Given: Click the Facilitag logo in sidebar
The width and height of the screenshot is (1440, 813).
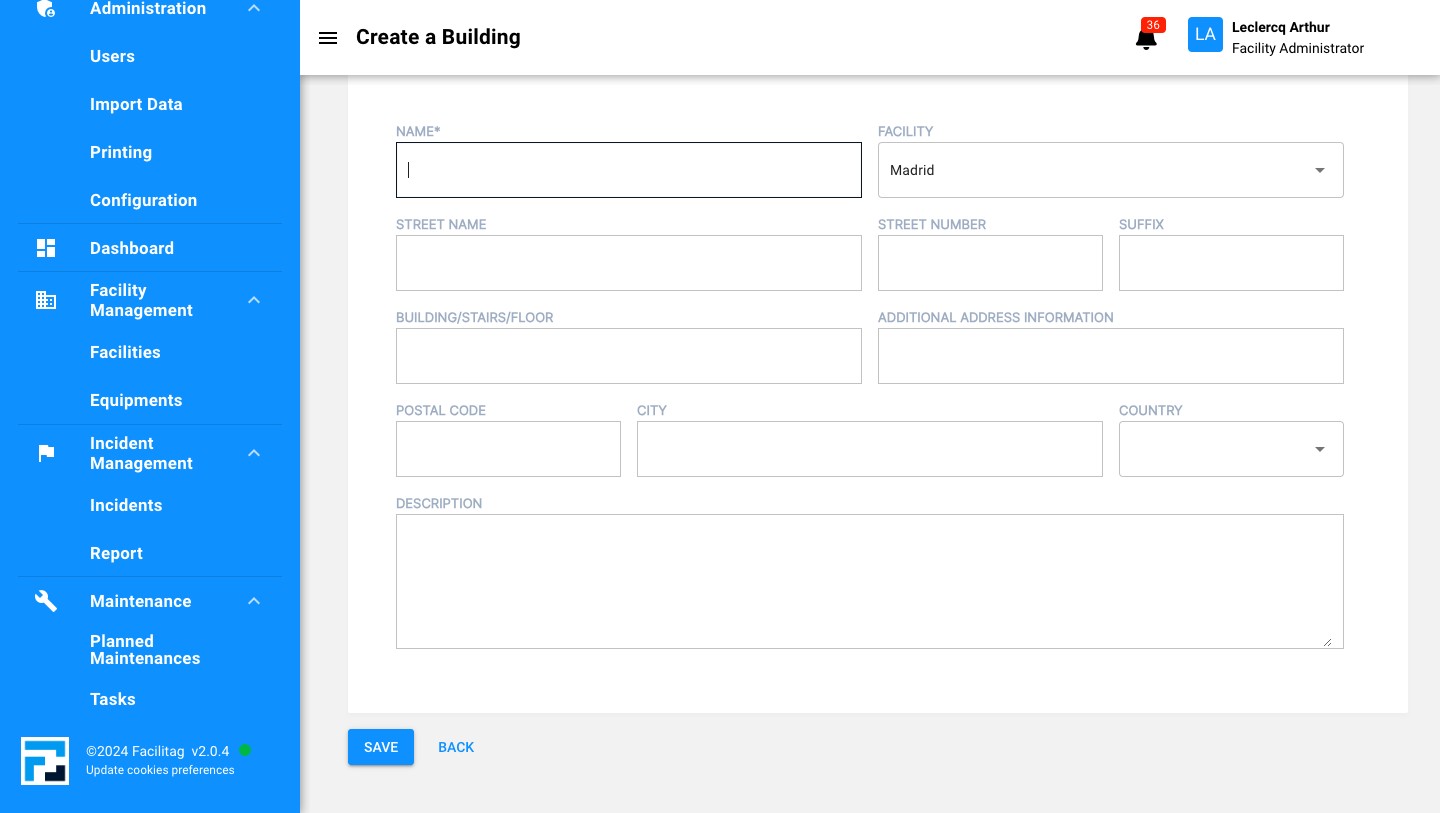Looking at the screenshot, I should (x=45, y=761).
